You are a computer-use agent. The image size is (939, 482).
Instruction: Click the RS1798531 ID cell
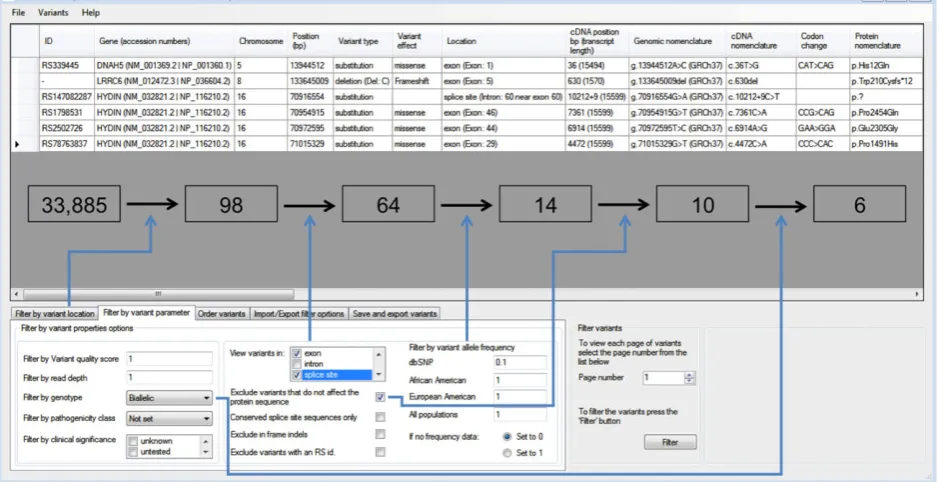click(66, 113)
